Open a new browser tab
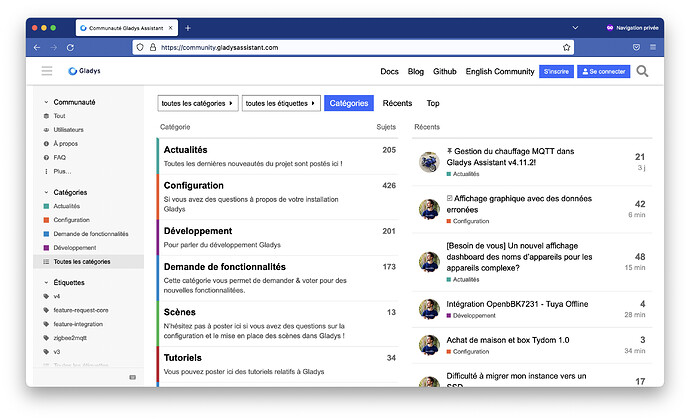This screenshot has height=420, width=690. pos(188,27)
